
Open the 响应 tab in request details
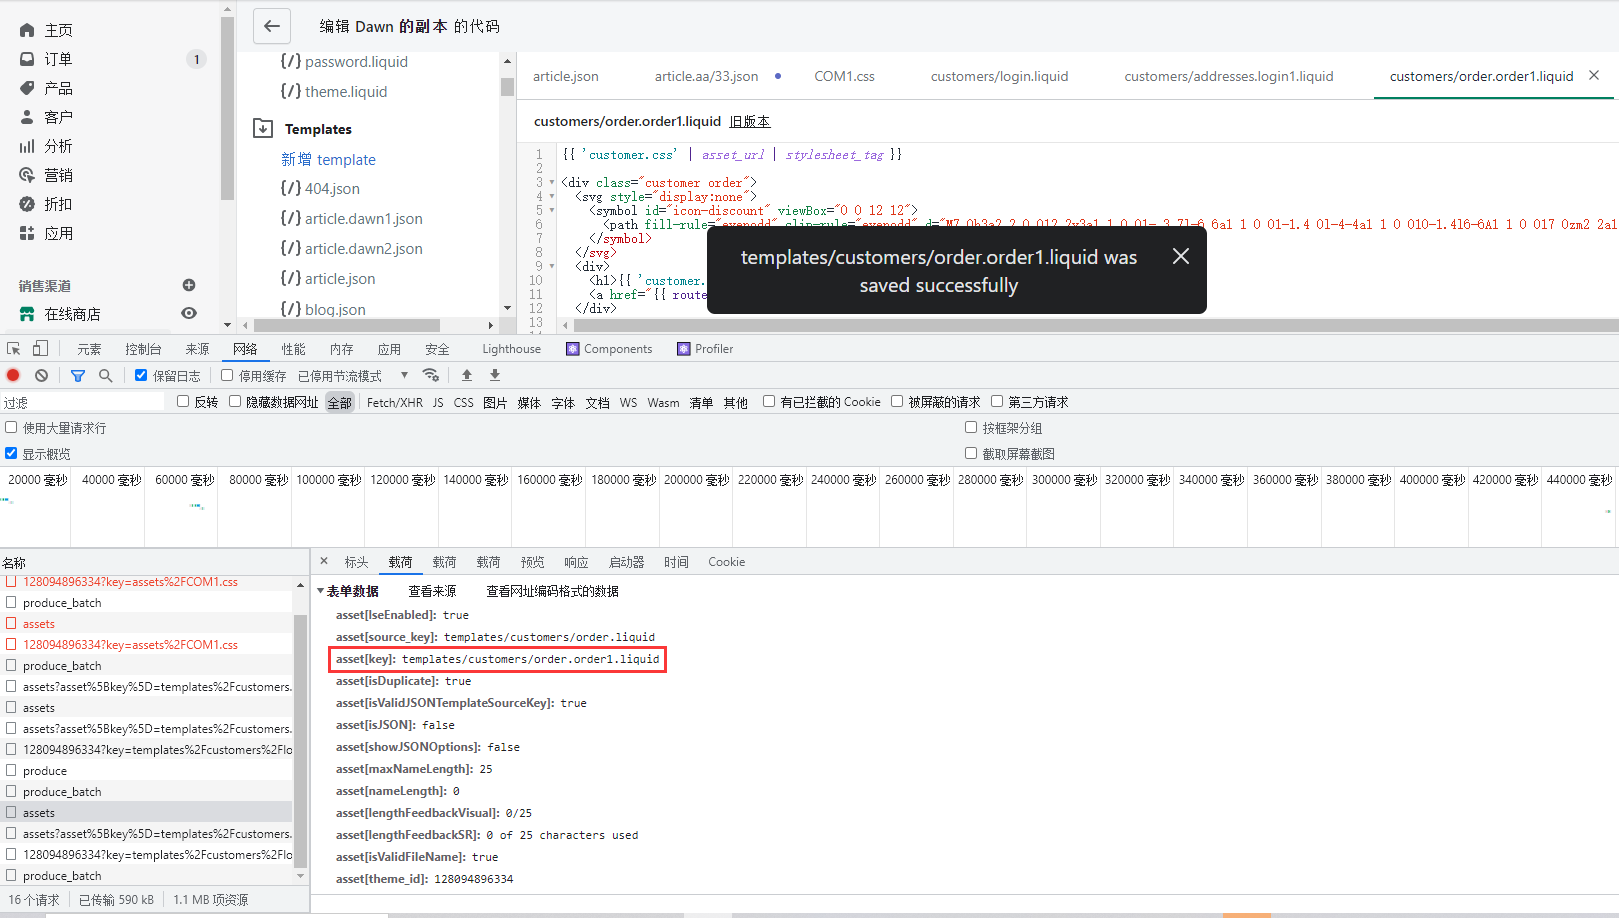(x=576, y=562)
